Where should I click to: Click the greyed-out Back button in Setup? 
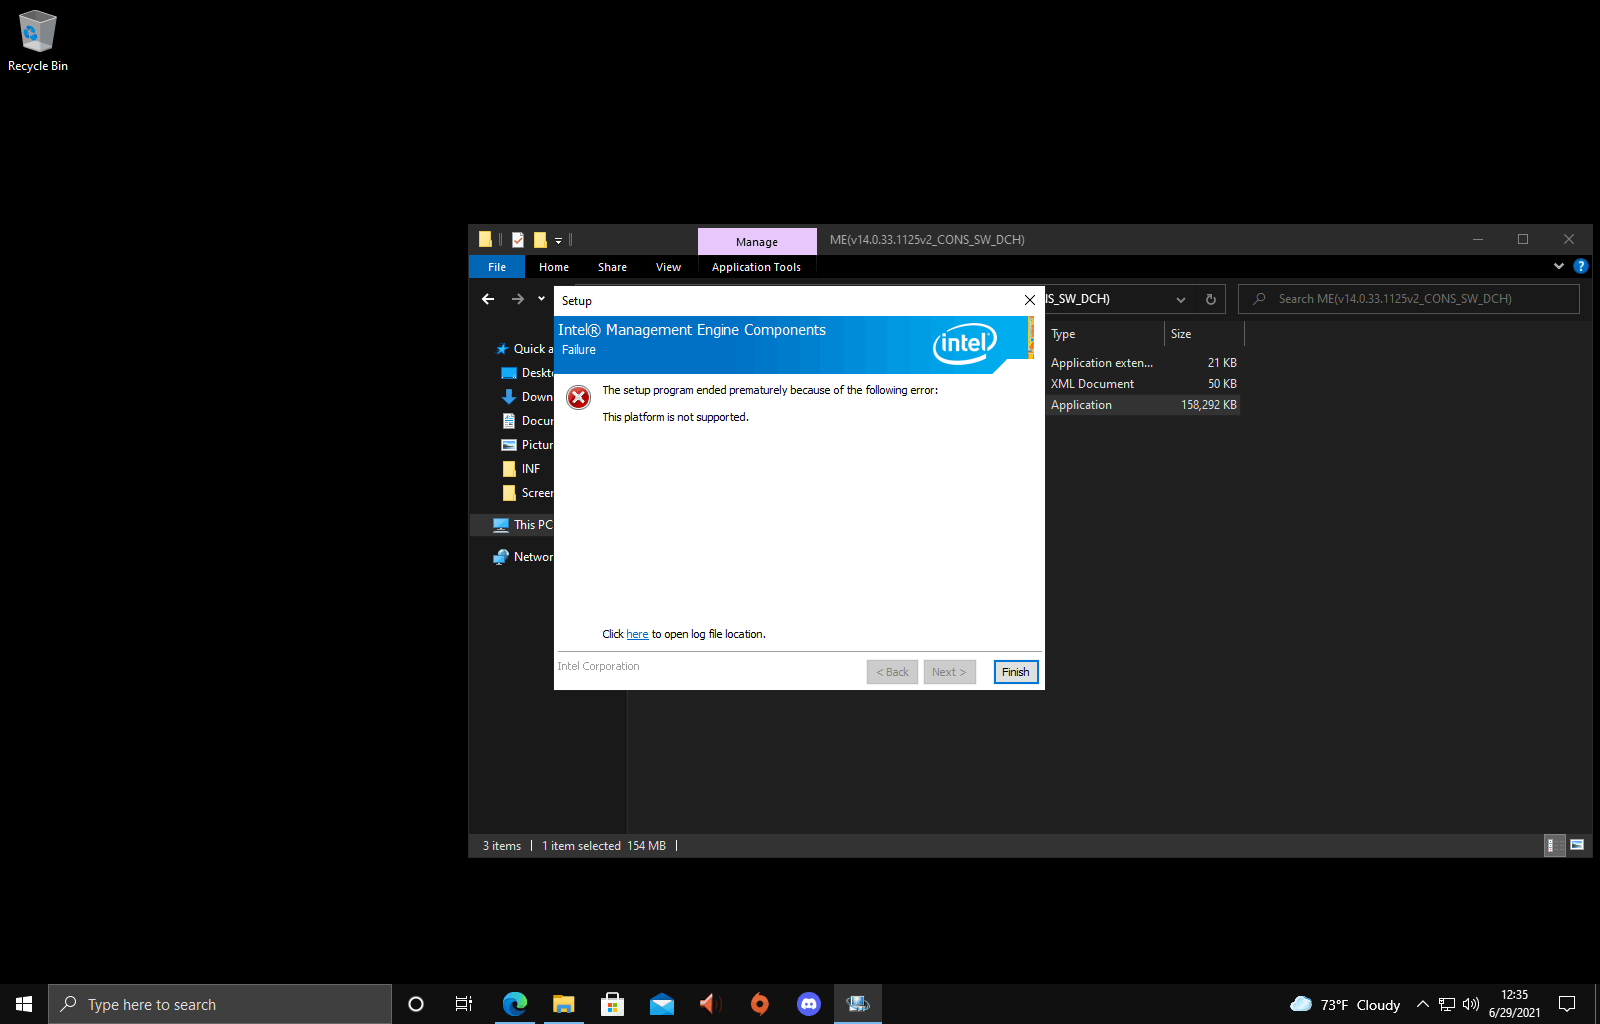(892, 672)
